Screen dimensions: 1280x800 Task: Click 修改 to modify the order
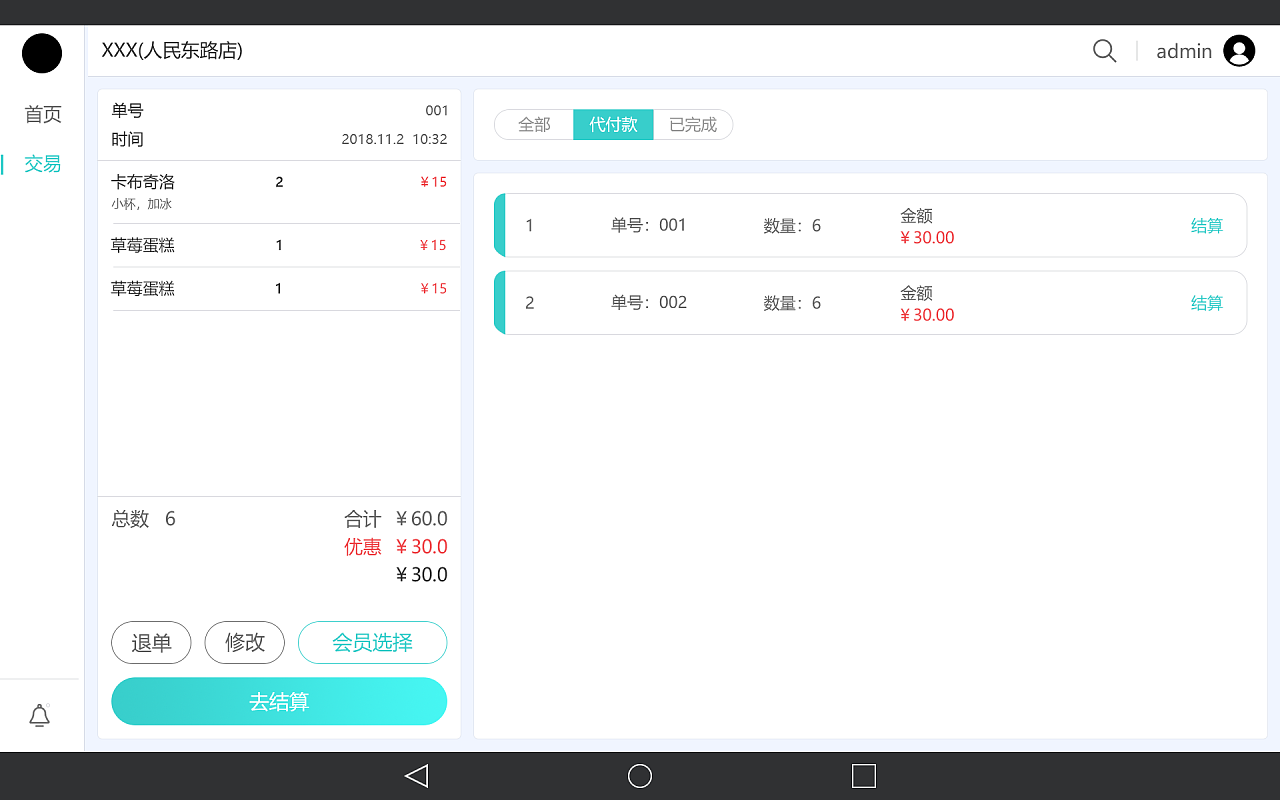(244, 642)
